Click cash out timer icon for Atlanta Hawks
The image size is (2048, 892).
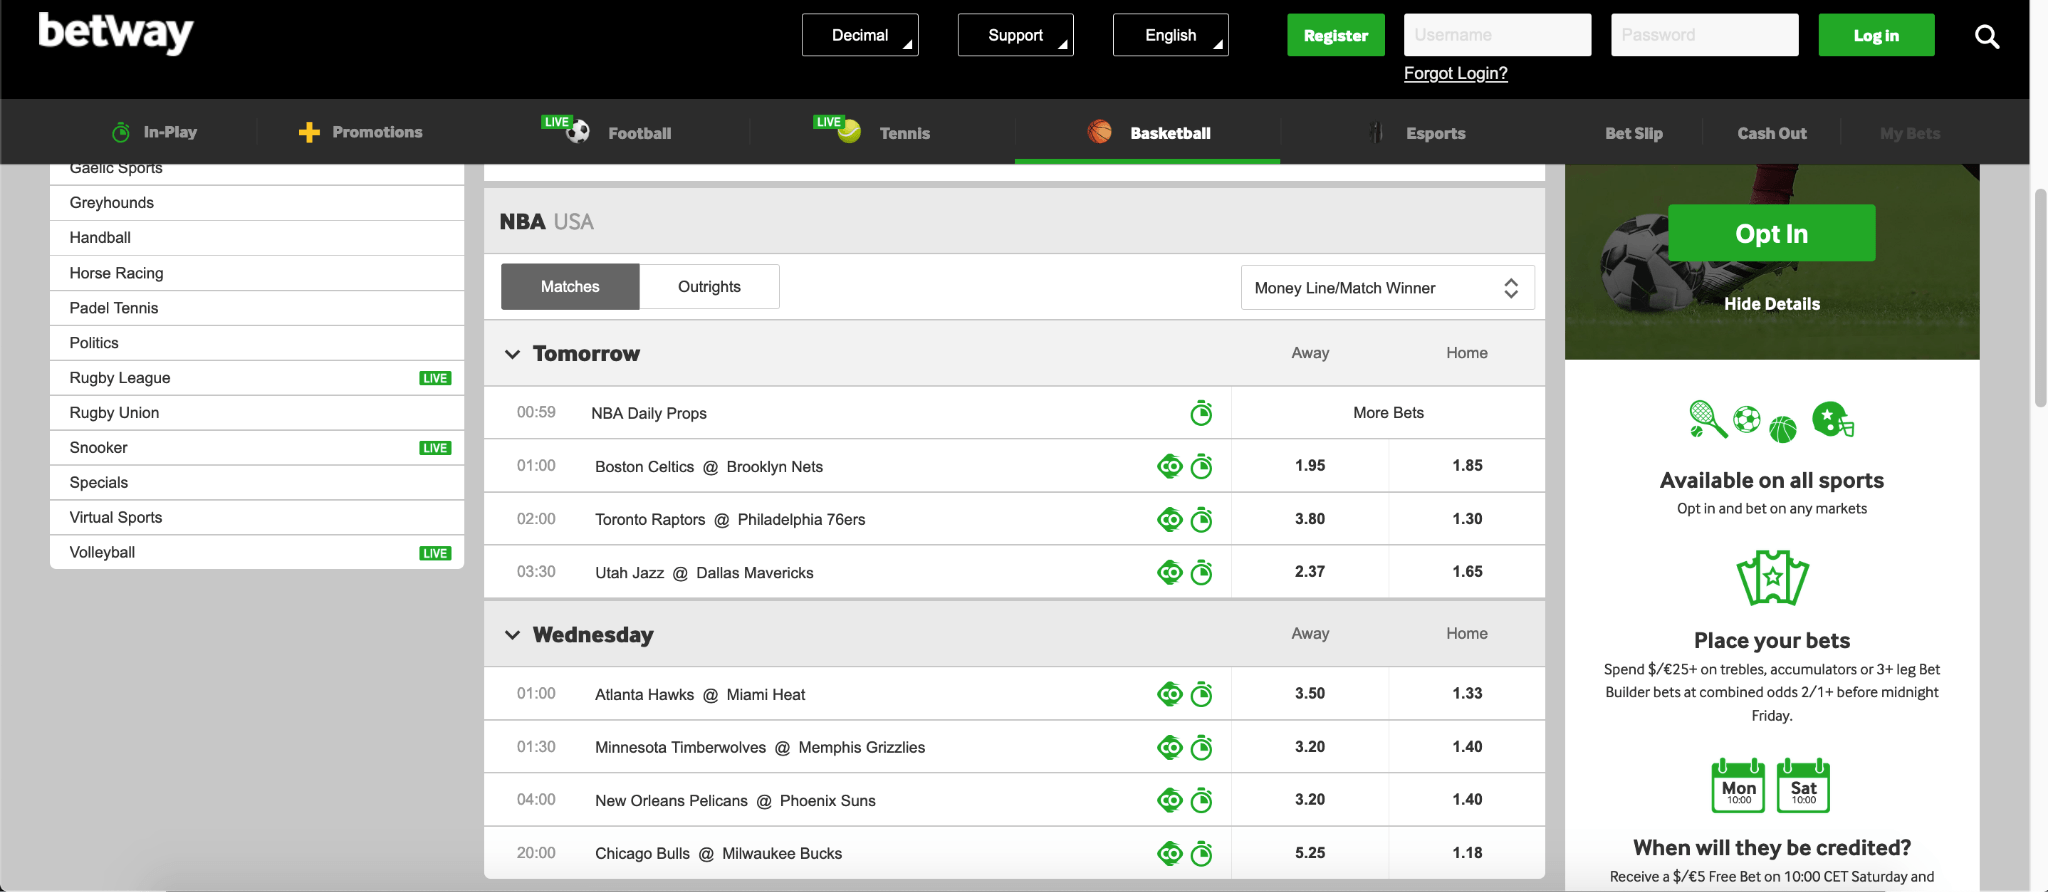[x=1201, y=694]
